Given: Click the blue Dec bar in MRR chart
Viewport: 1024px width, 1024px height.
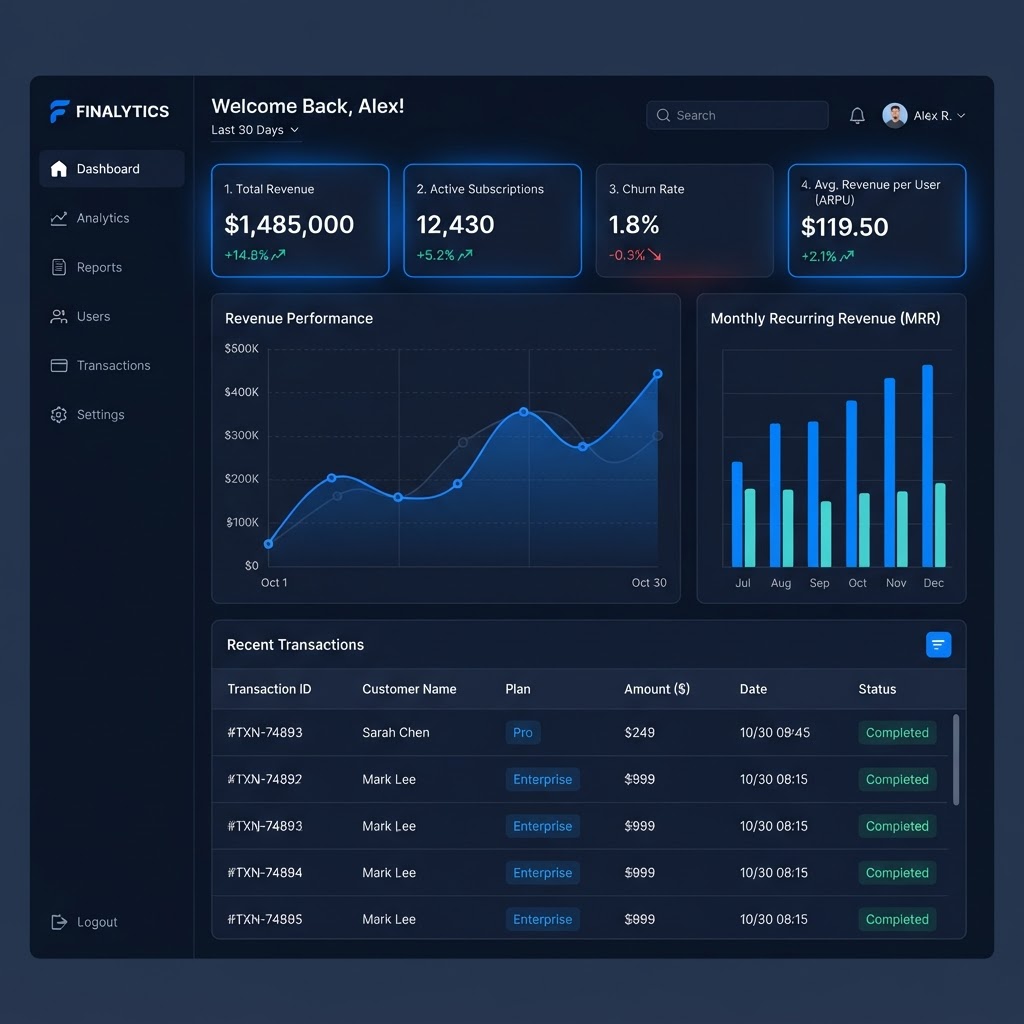Looking at the screenshot, I should coord(927,466).
